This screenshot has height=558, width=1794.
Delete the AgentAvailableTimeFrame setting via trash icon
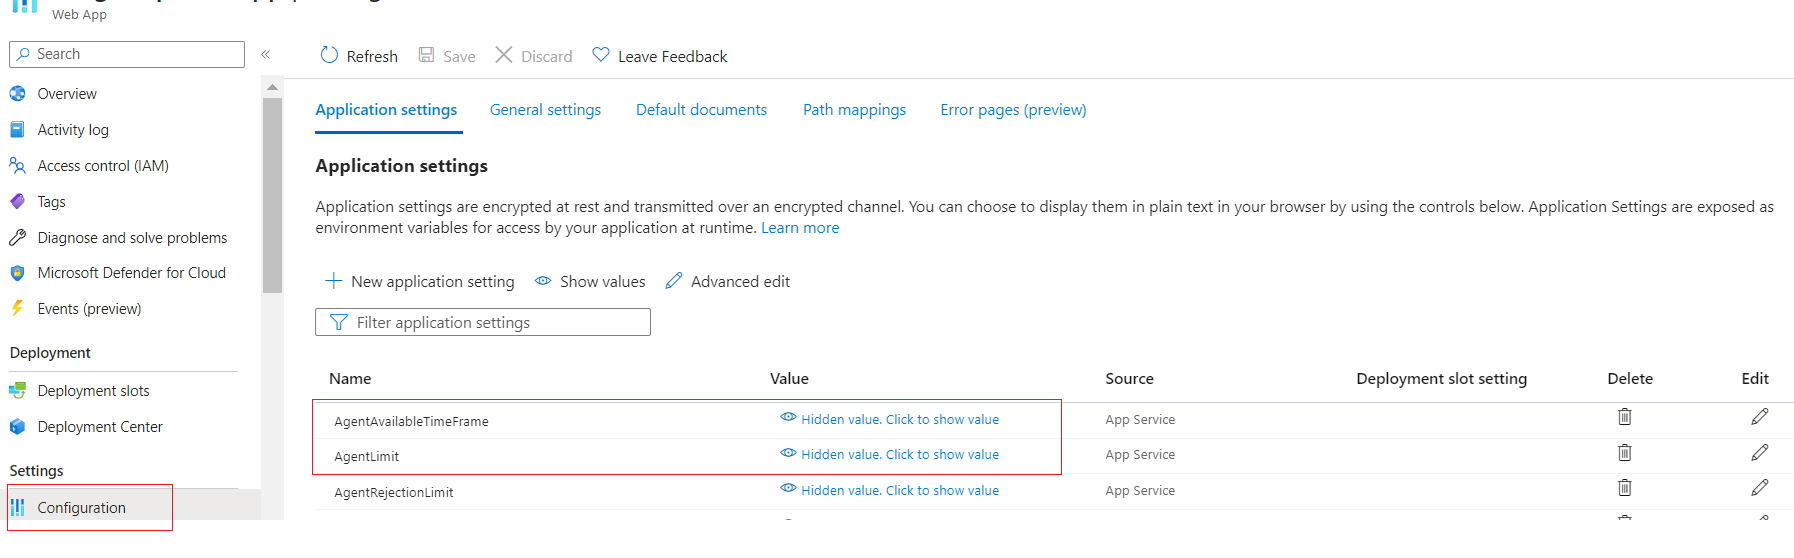pos(1625,417)
